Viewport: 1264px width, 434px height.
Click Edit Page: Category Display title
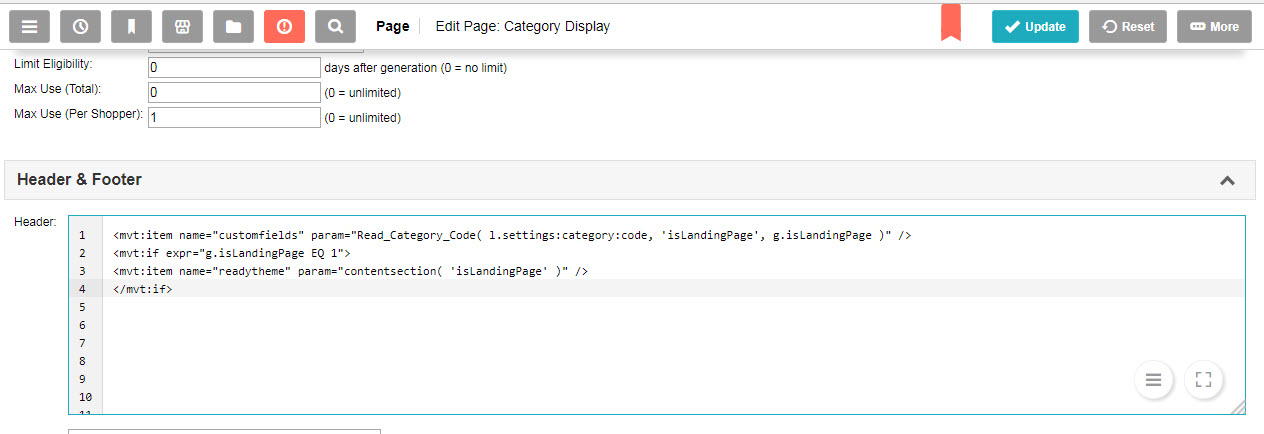click(522, 27)
